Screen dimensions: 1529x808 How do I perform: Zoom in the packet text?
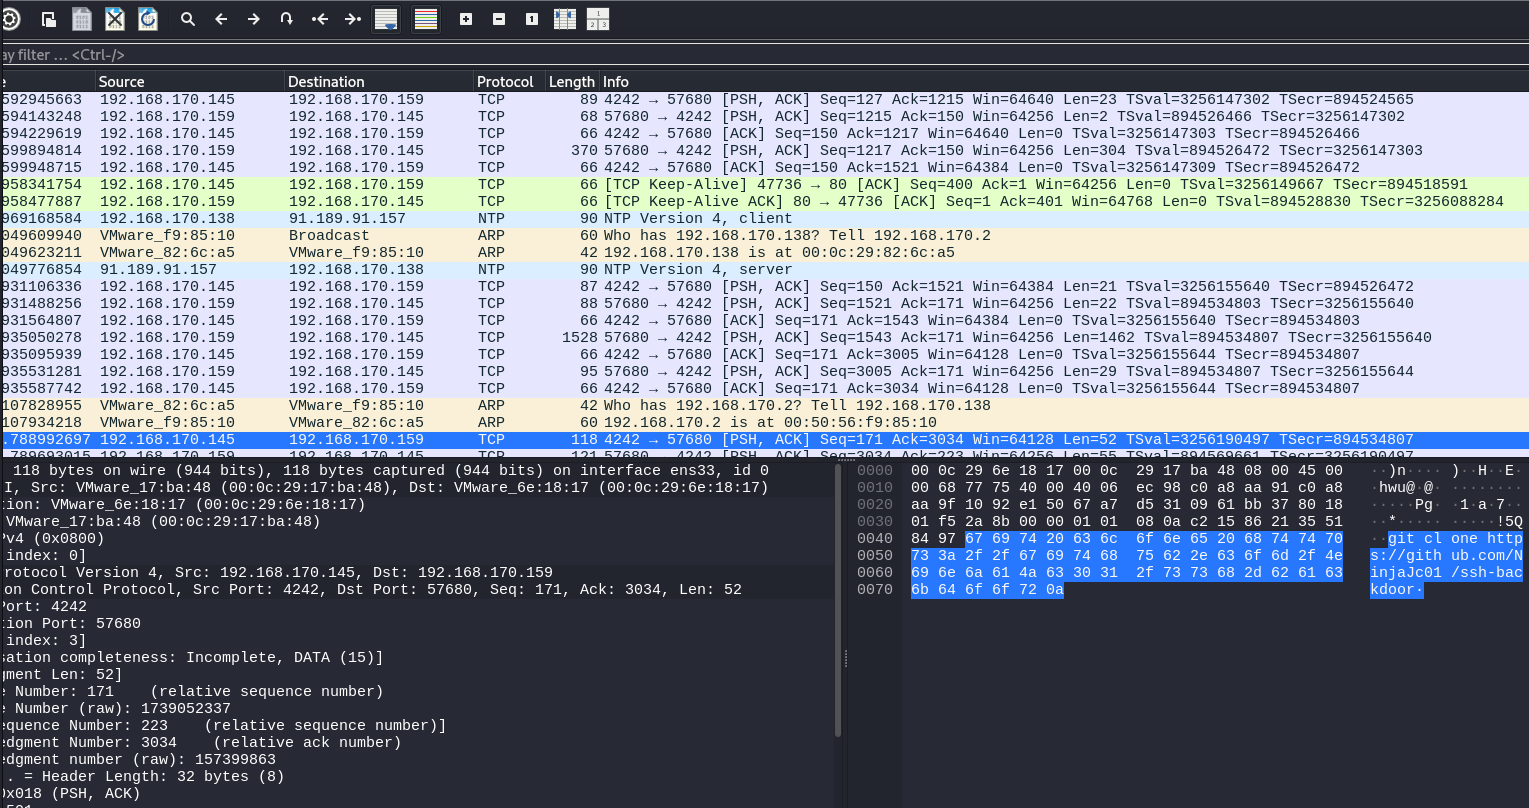click(x=466, y=19)
